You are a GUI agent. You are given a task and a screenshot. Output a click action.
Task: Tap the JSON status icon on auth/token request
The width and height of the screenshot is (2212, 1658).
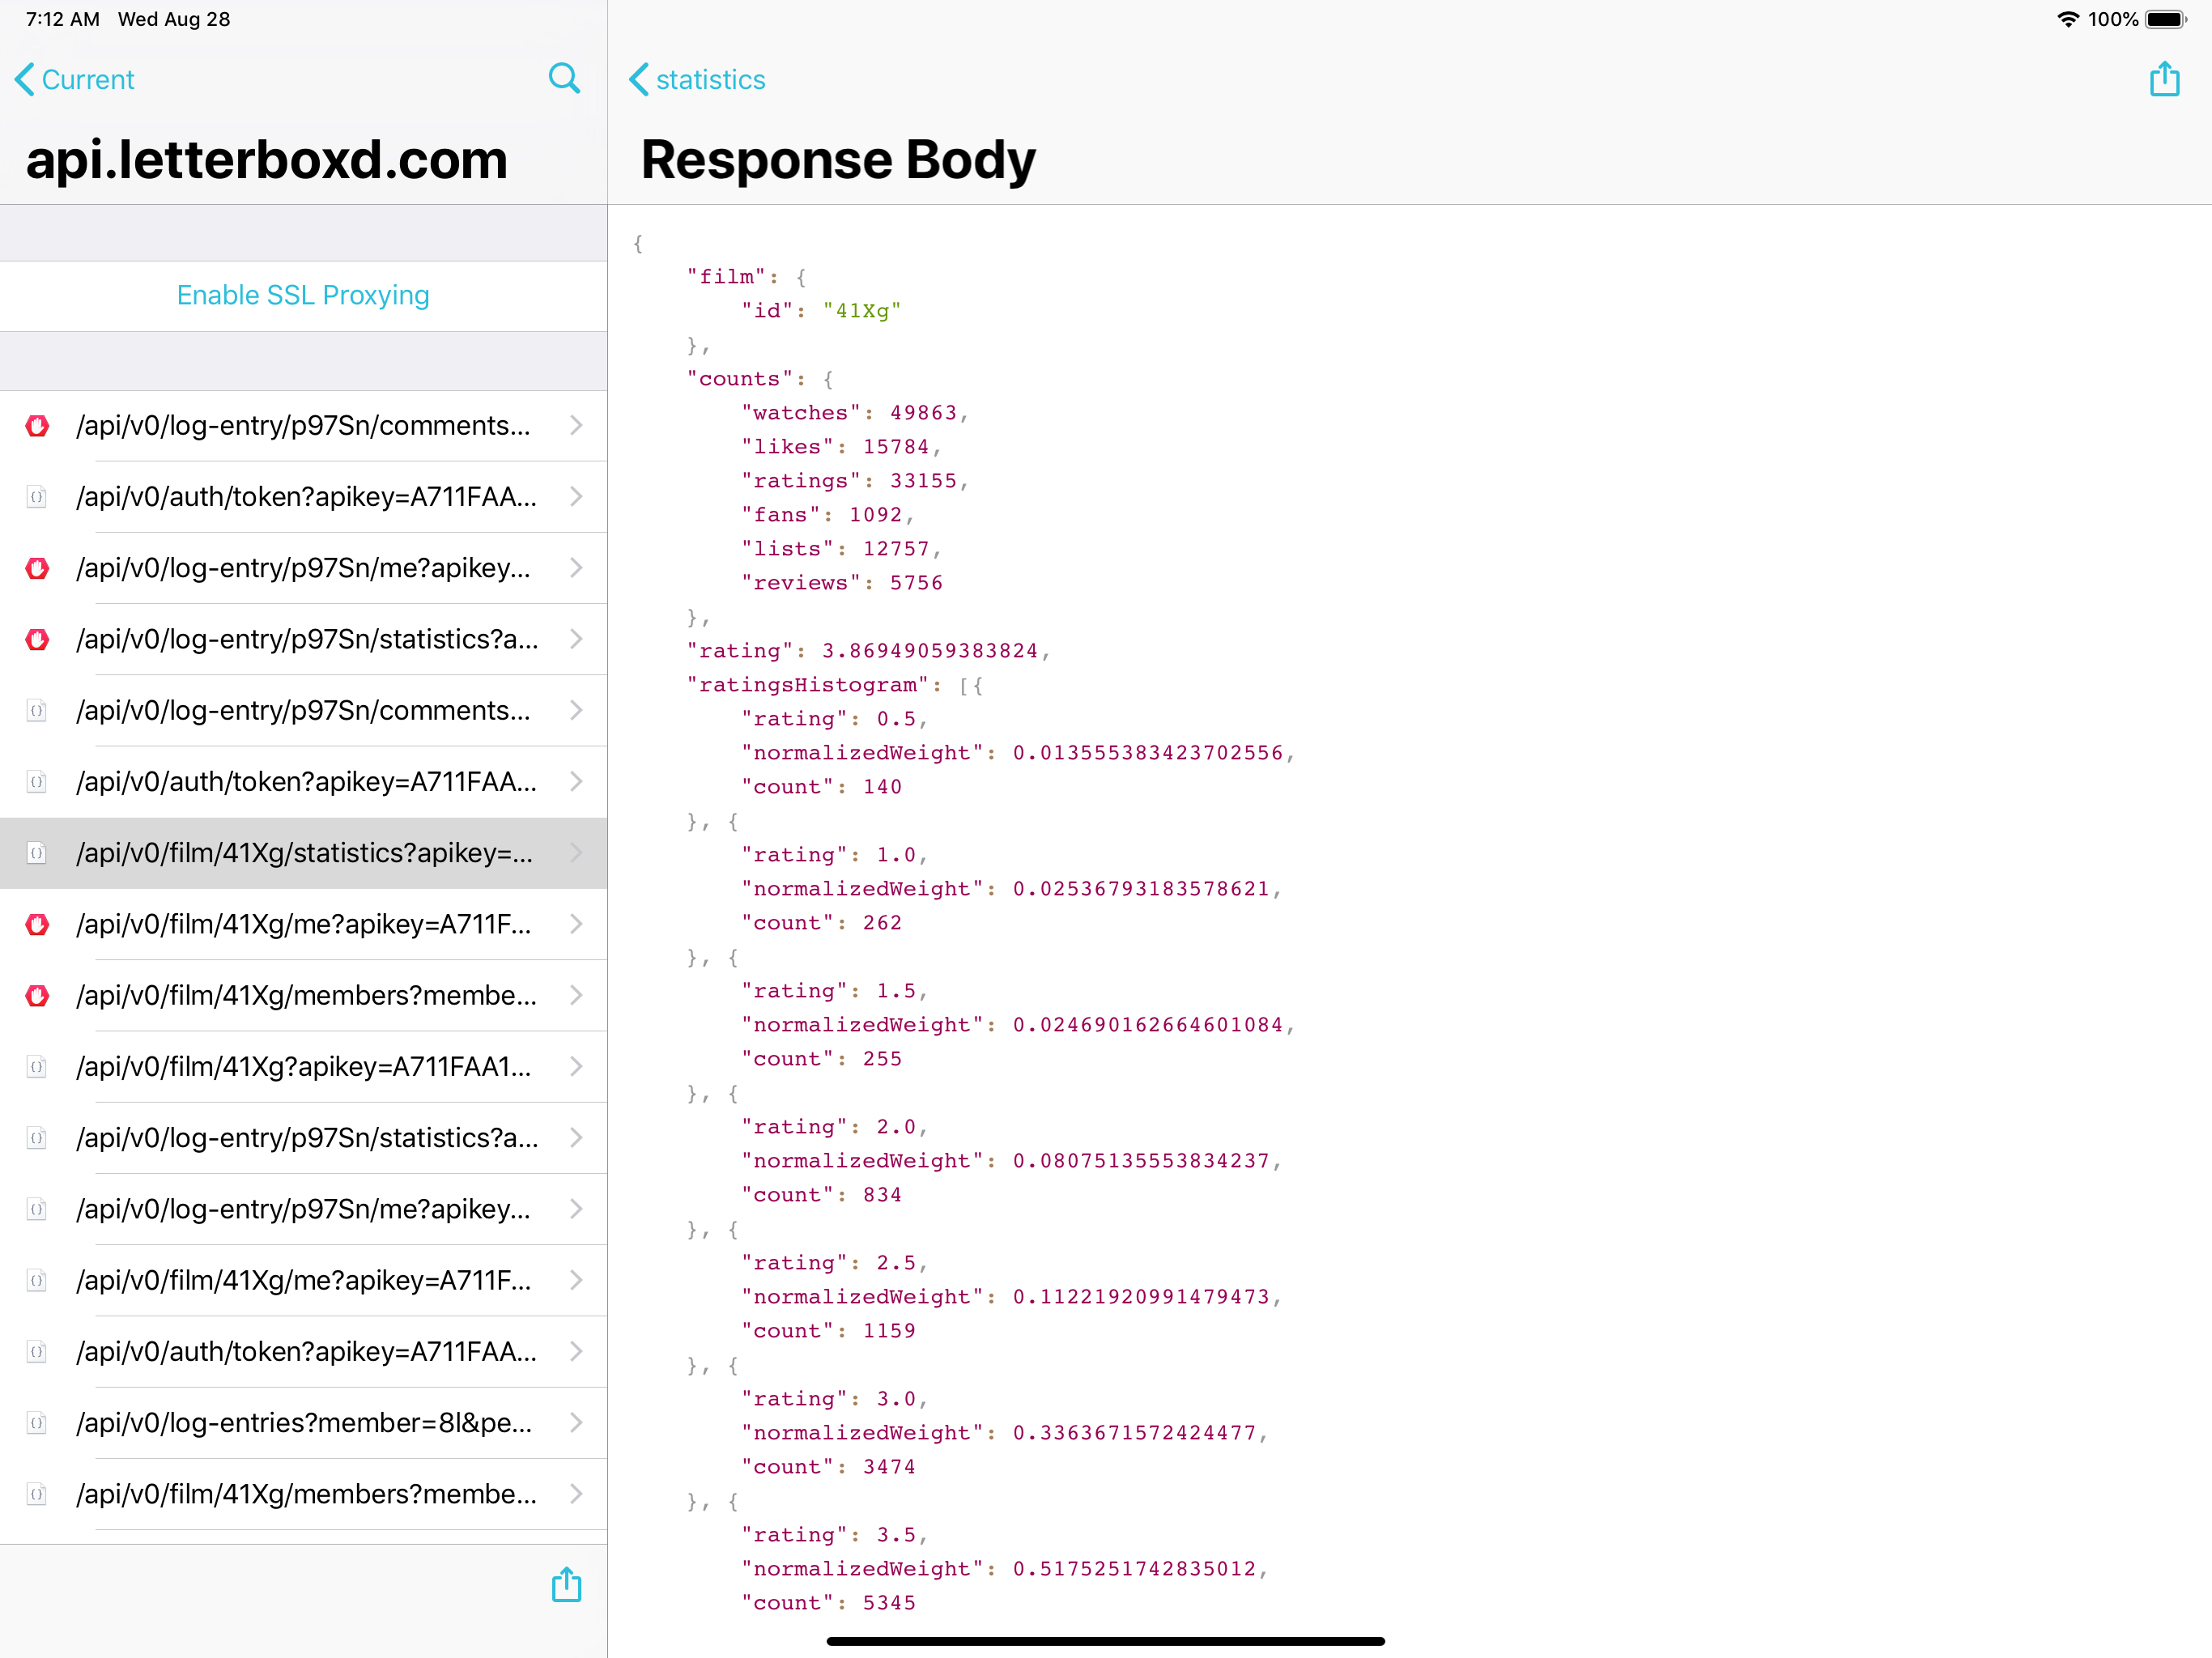[x=37, y=497]
